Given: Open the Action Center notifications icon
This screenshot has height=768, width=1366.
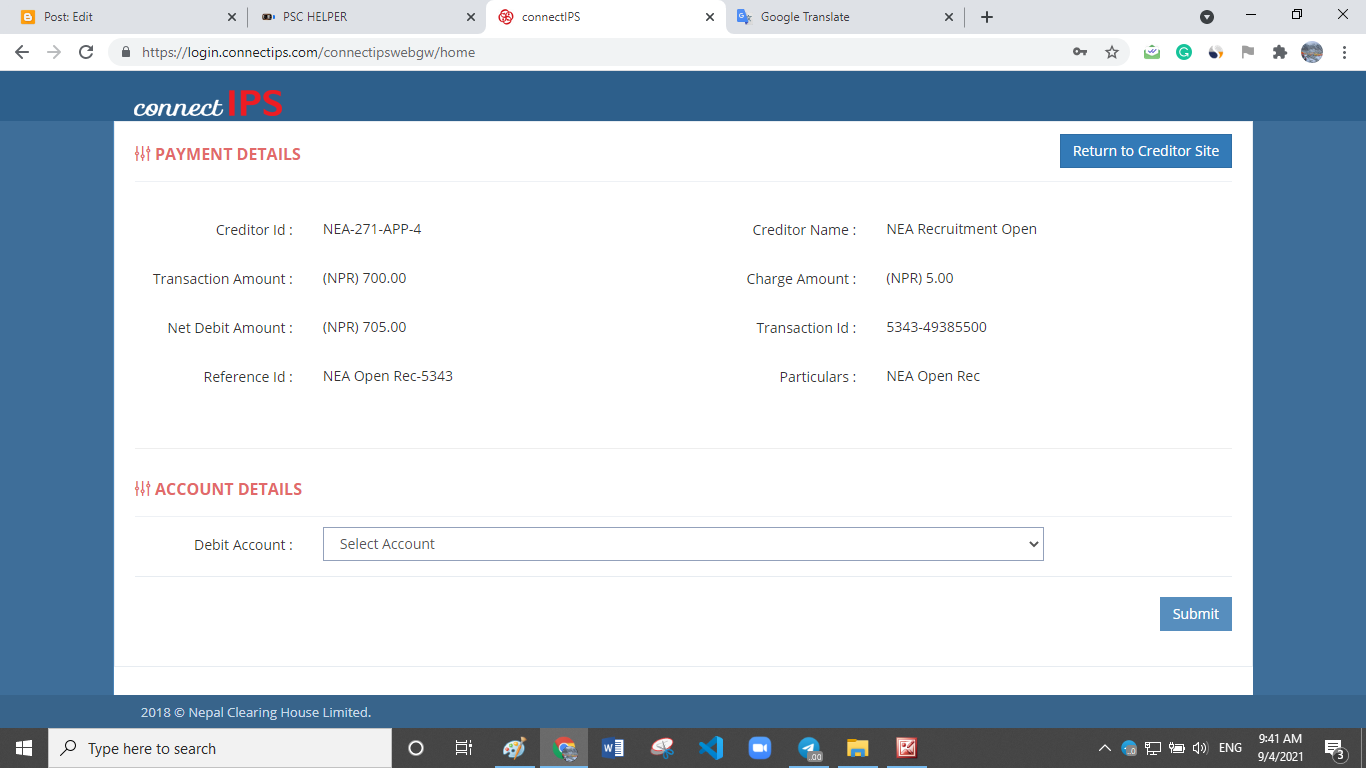Looking at the screenshot, I should pos(1334,748).
